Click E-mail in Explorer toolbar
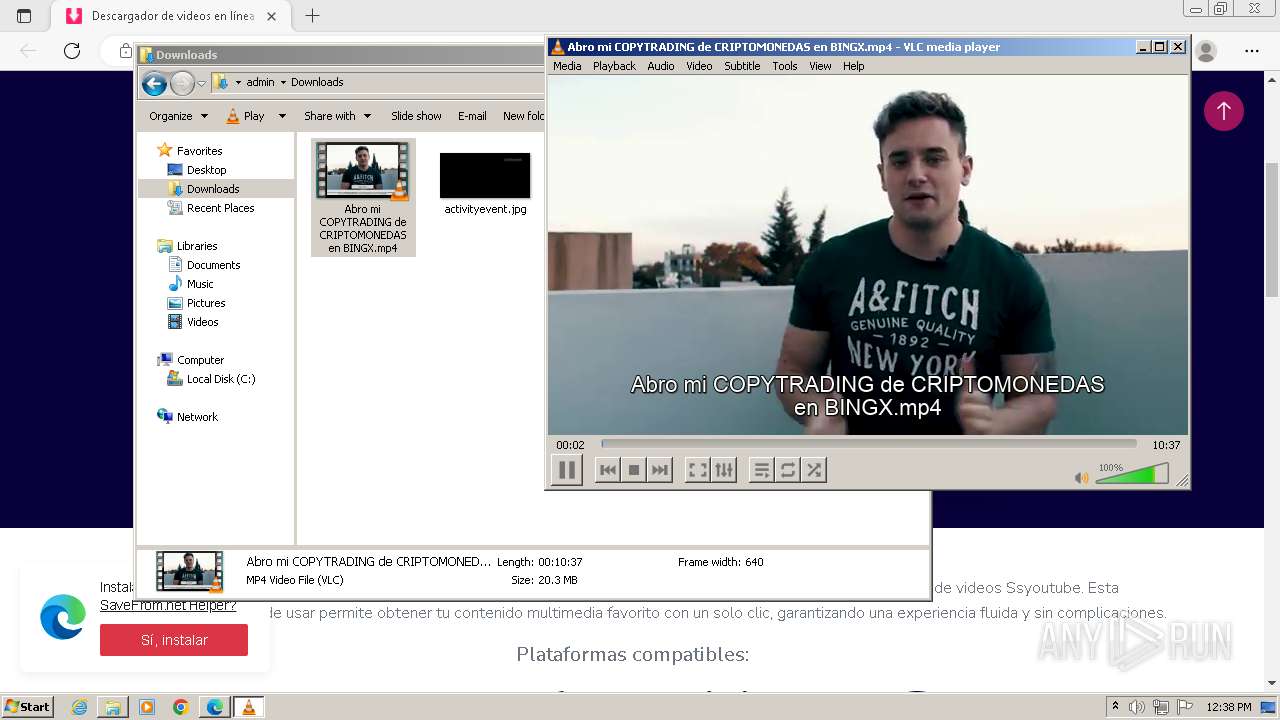 pos(472,116)
